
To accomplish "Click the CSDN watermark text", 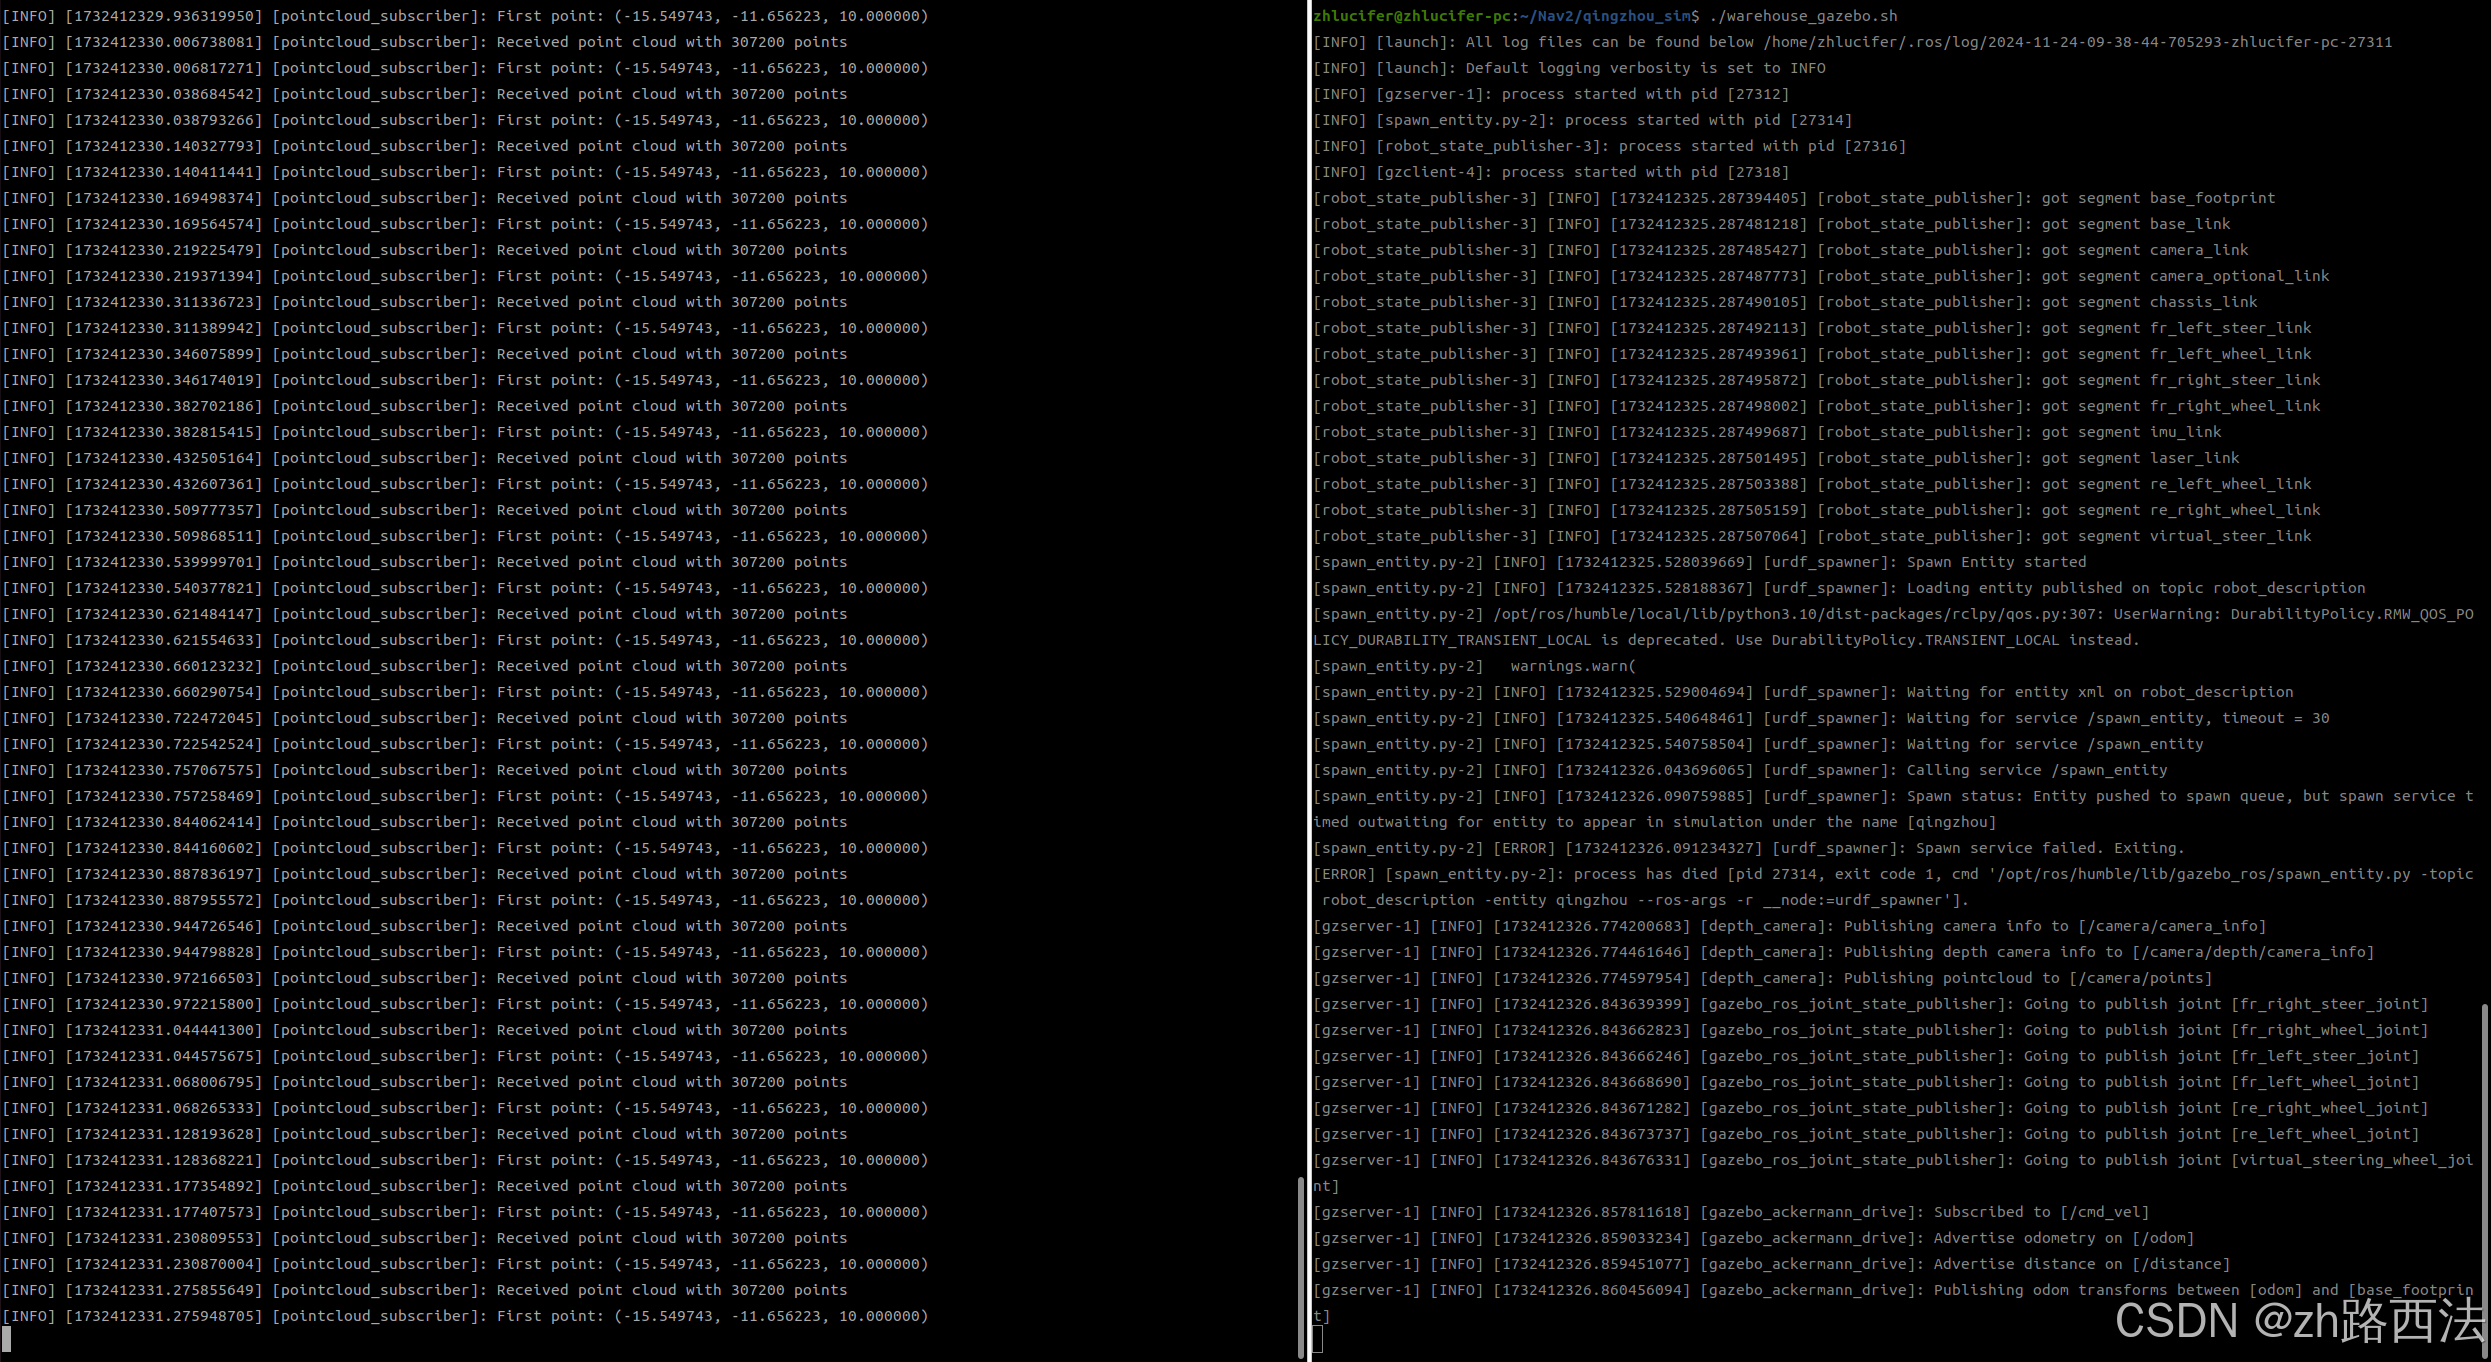I will (x=2298, y=1320).
